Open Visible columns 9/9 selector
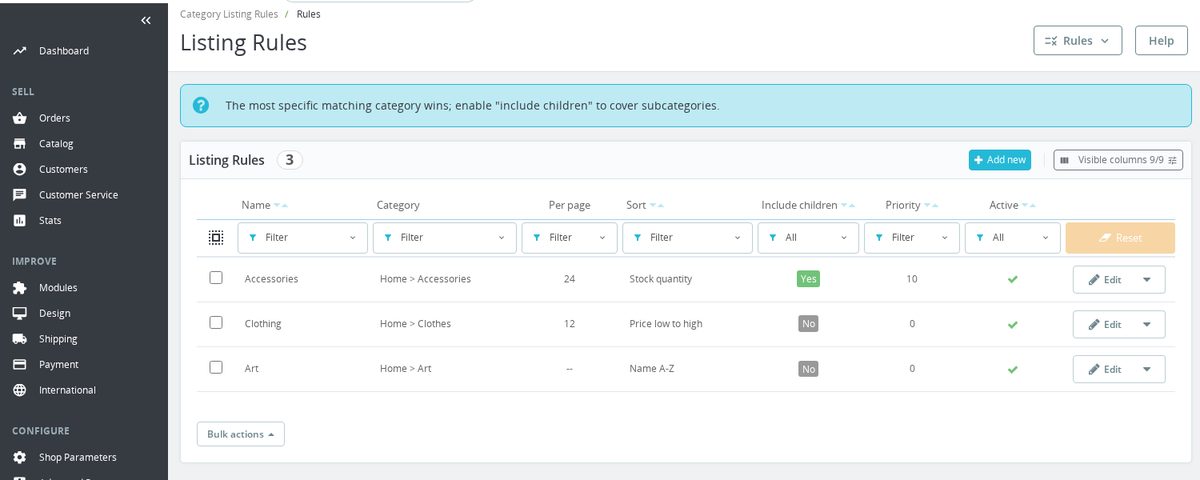 point(1119,160)
